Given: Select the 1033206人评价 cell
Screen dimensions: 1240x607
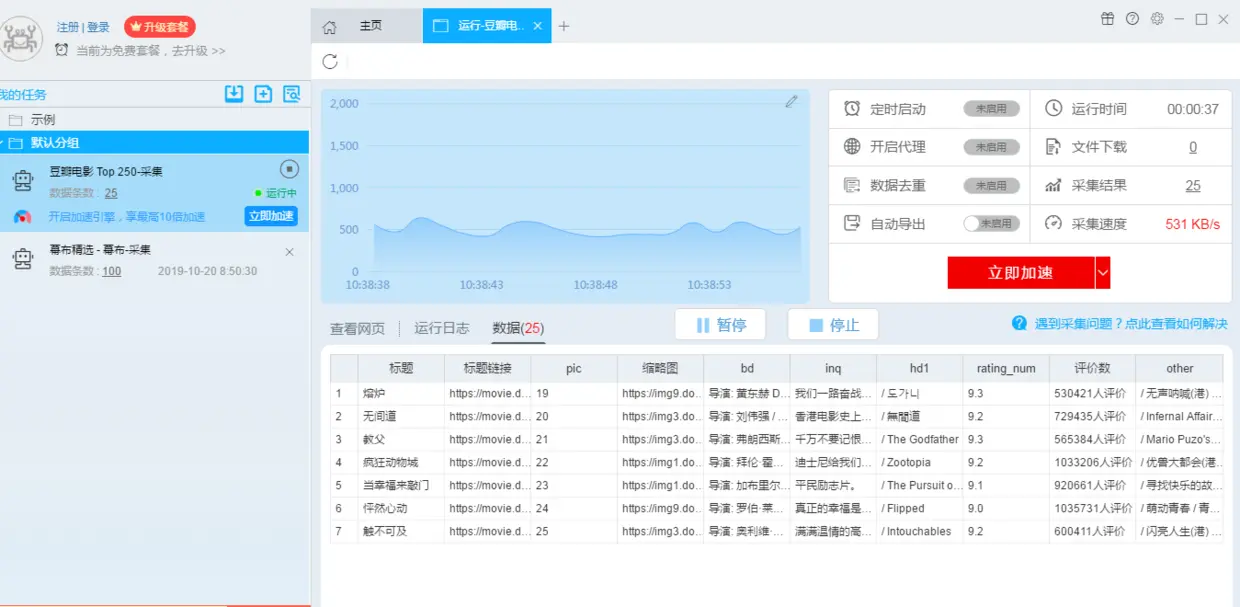Looking at the screenshot, I should [1093, 462].
